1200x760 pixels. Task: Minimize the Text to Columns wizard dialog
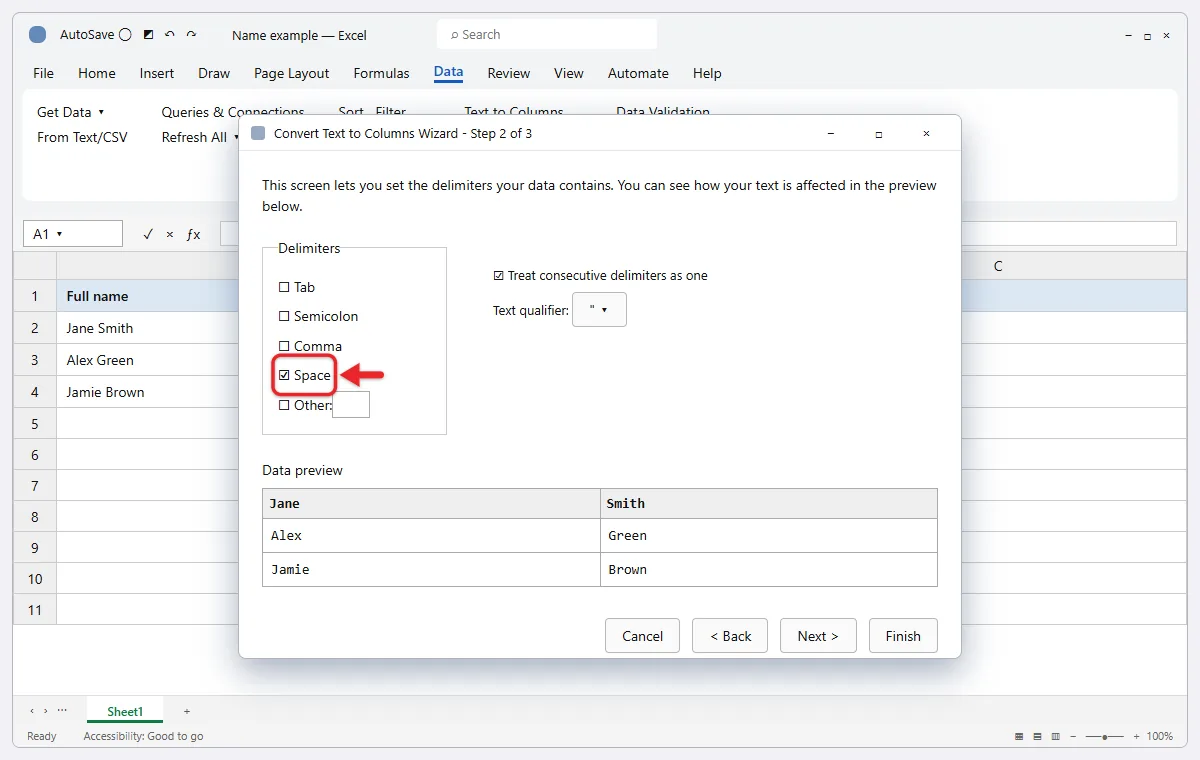point(831,133)
